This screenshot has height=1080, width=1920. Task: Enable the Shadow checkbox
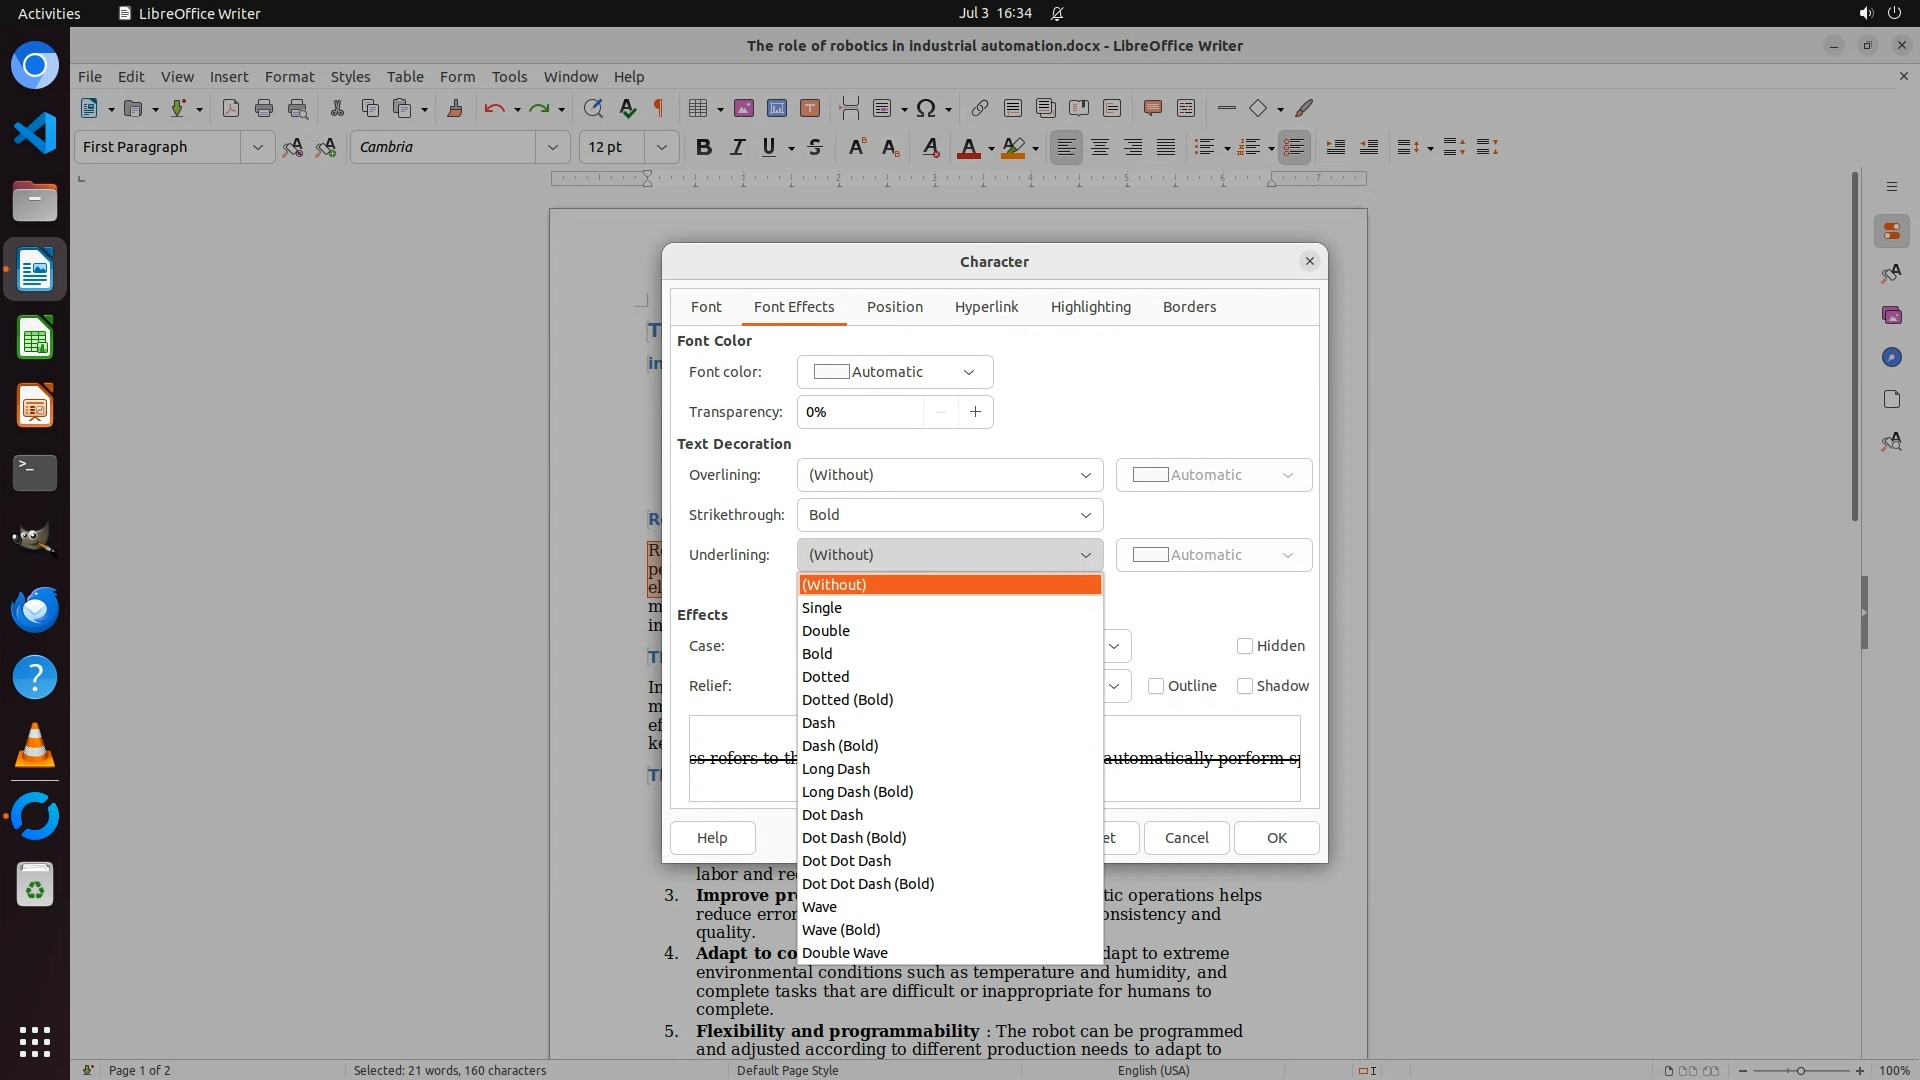point(1245,686)
